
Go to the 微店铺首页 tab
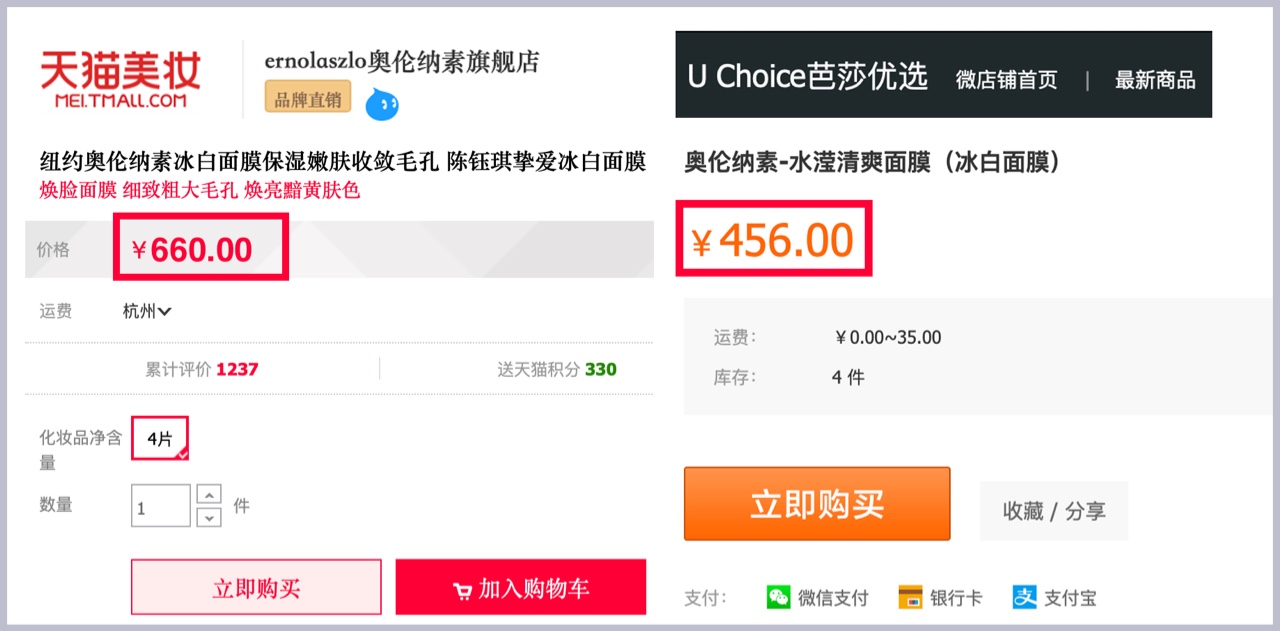[1006, 80]
